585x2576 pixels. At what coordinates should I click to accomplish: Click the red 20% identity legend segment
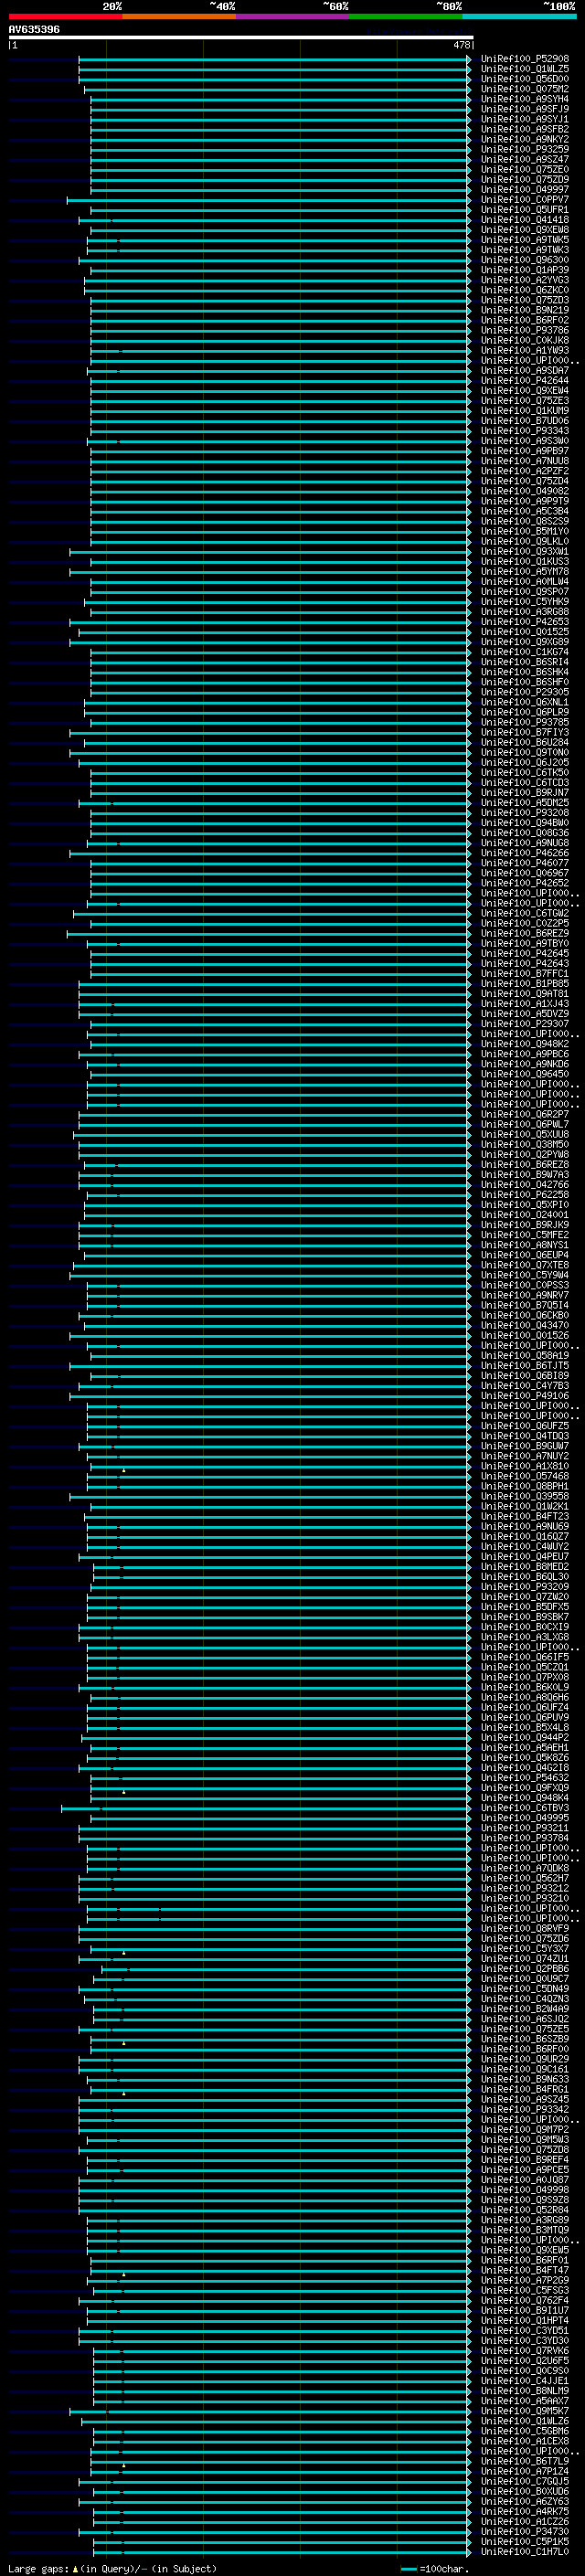[x=65, y=16]
